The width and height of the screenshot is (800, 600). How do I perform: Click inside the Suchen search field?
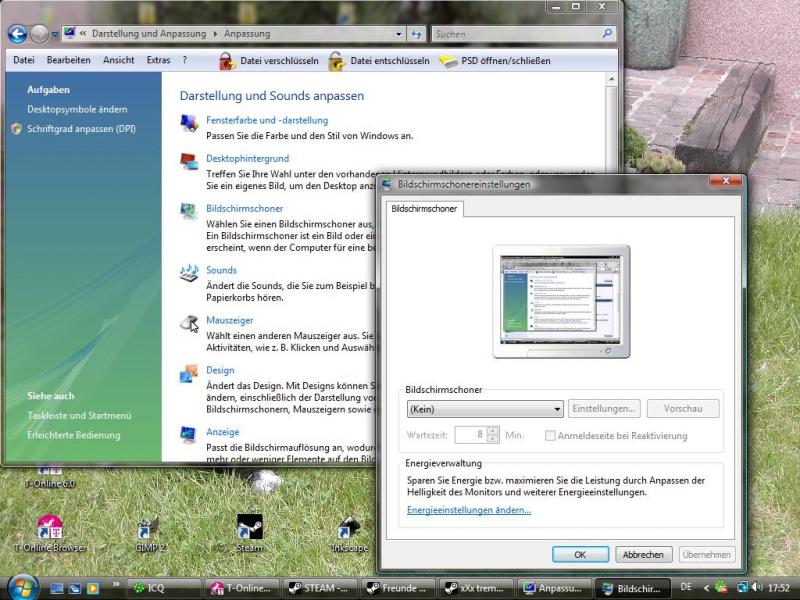pos(515,34)
